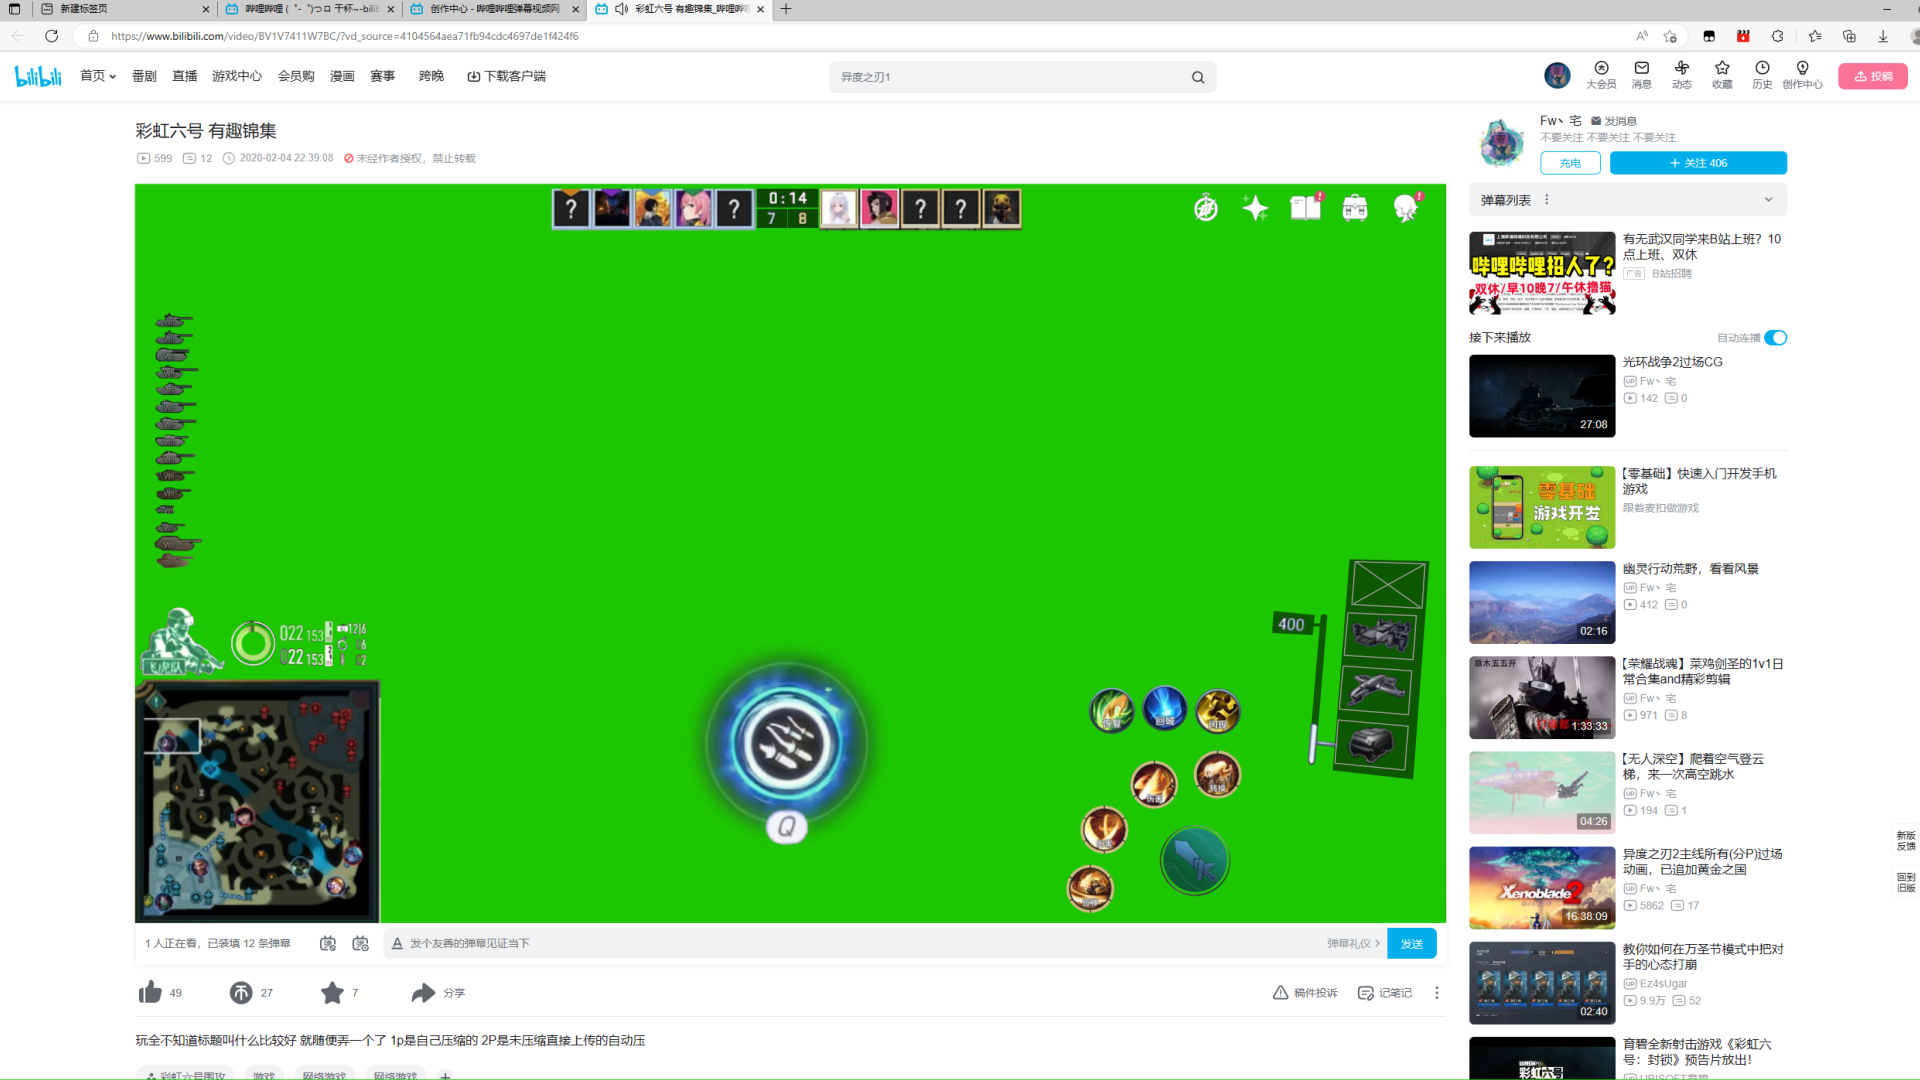Expand 弹幕礼仪 chevron link
The width and height of the screenshot is (1920, 1080).
pos(1353,943)
